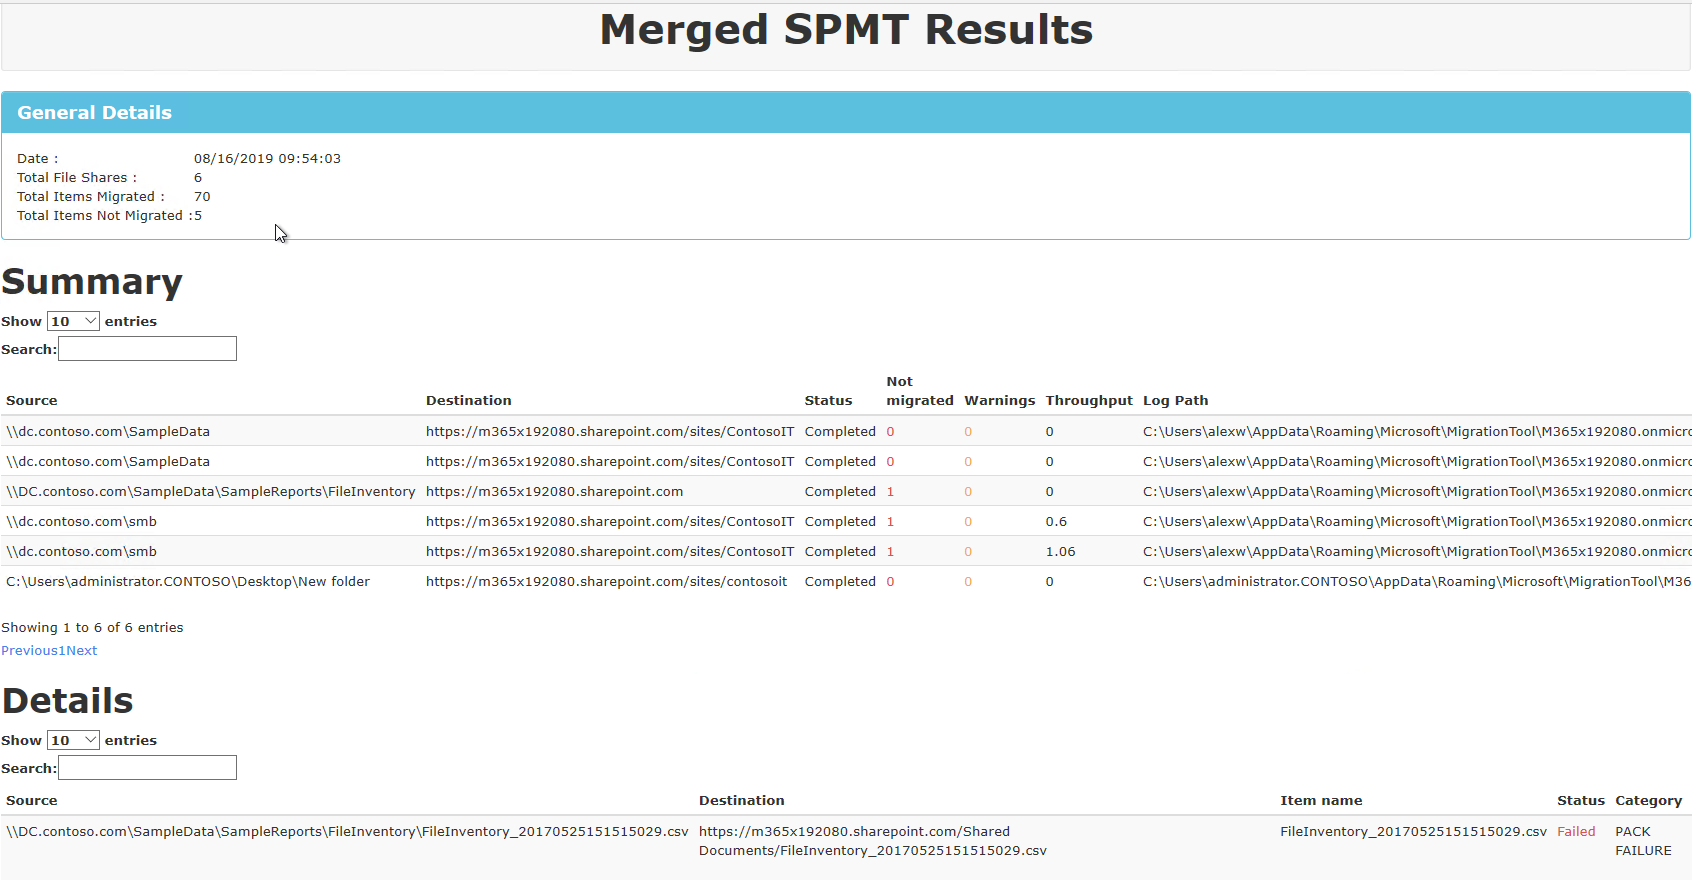1692x880 pixels.
Task: Select the FileInventory source path in Summary
Action: tap(211, 492)
